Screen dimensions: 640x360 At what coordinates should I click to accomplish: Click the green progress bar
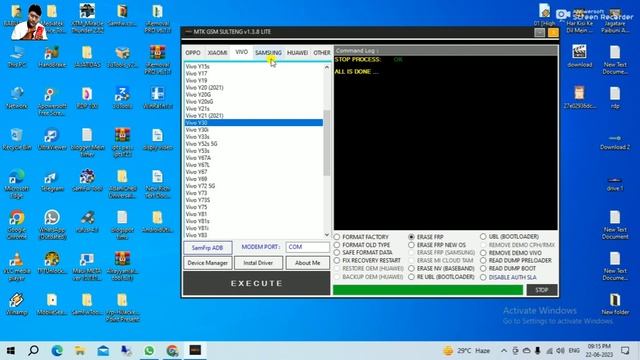428,290
